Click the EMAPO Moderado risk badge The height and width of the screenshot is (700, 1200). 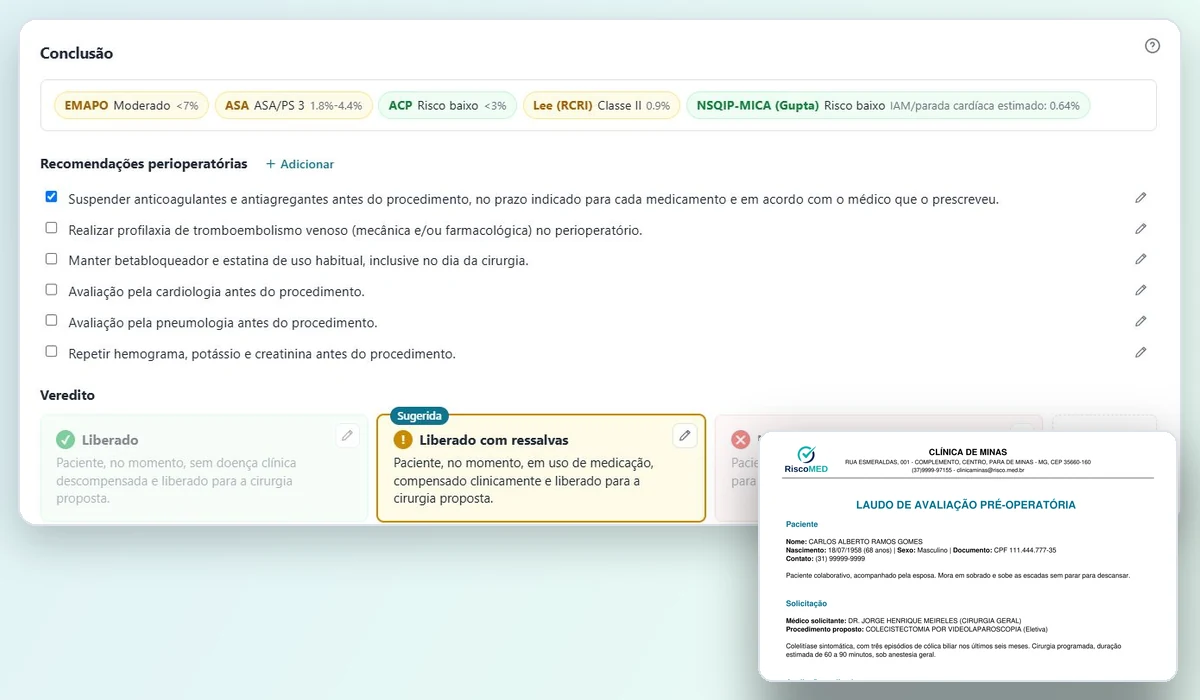(x=131, y=105)
